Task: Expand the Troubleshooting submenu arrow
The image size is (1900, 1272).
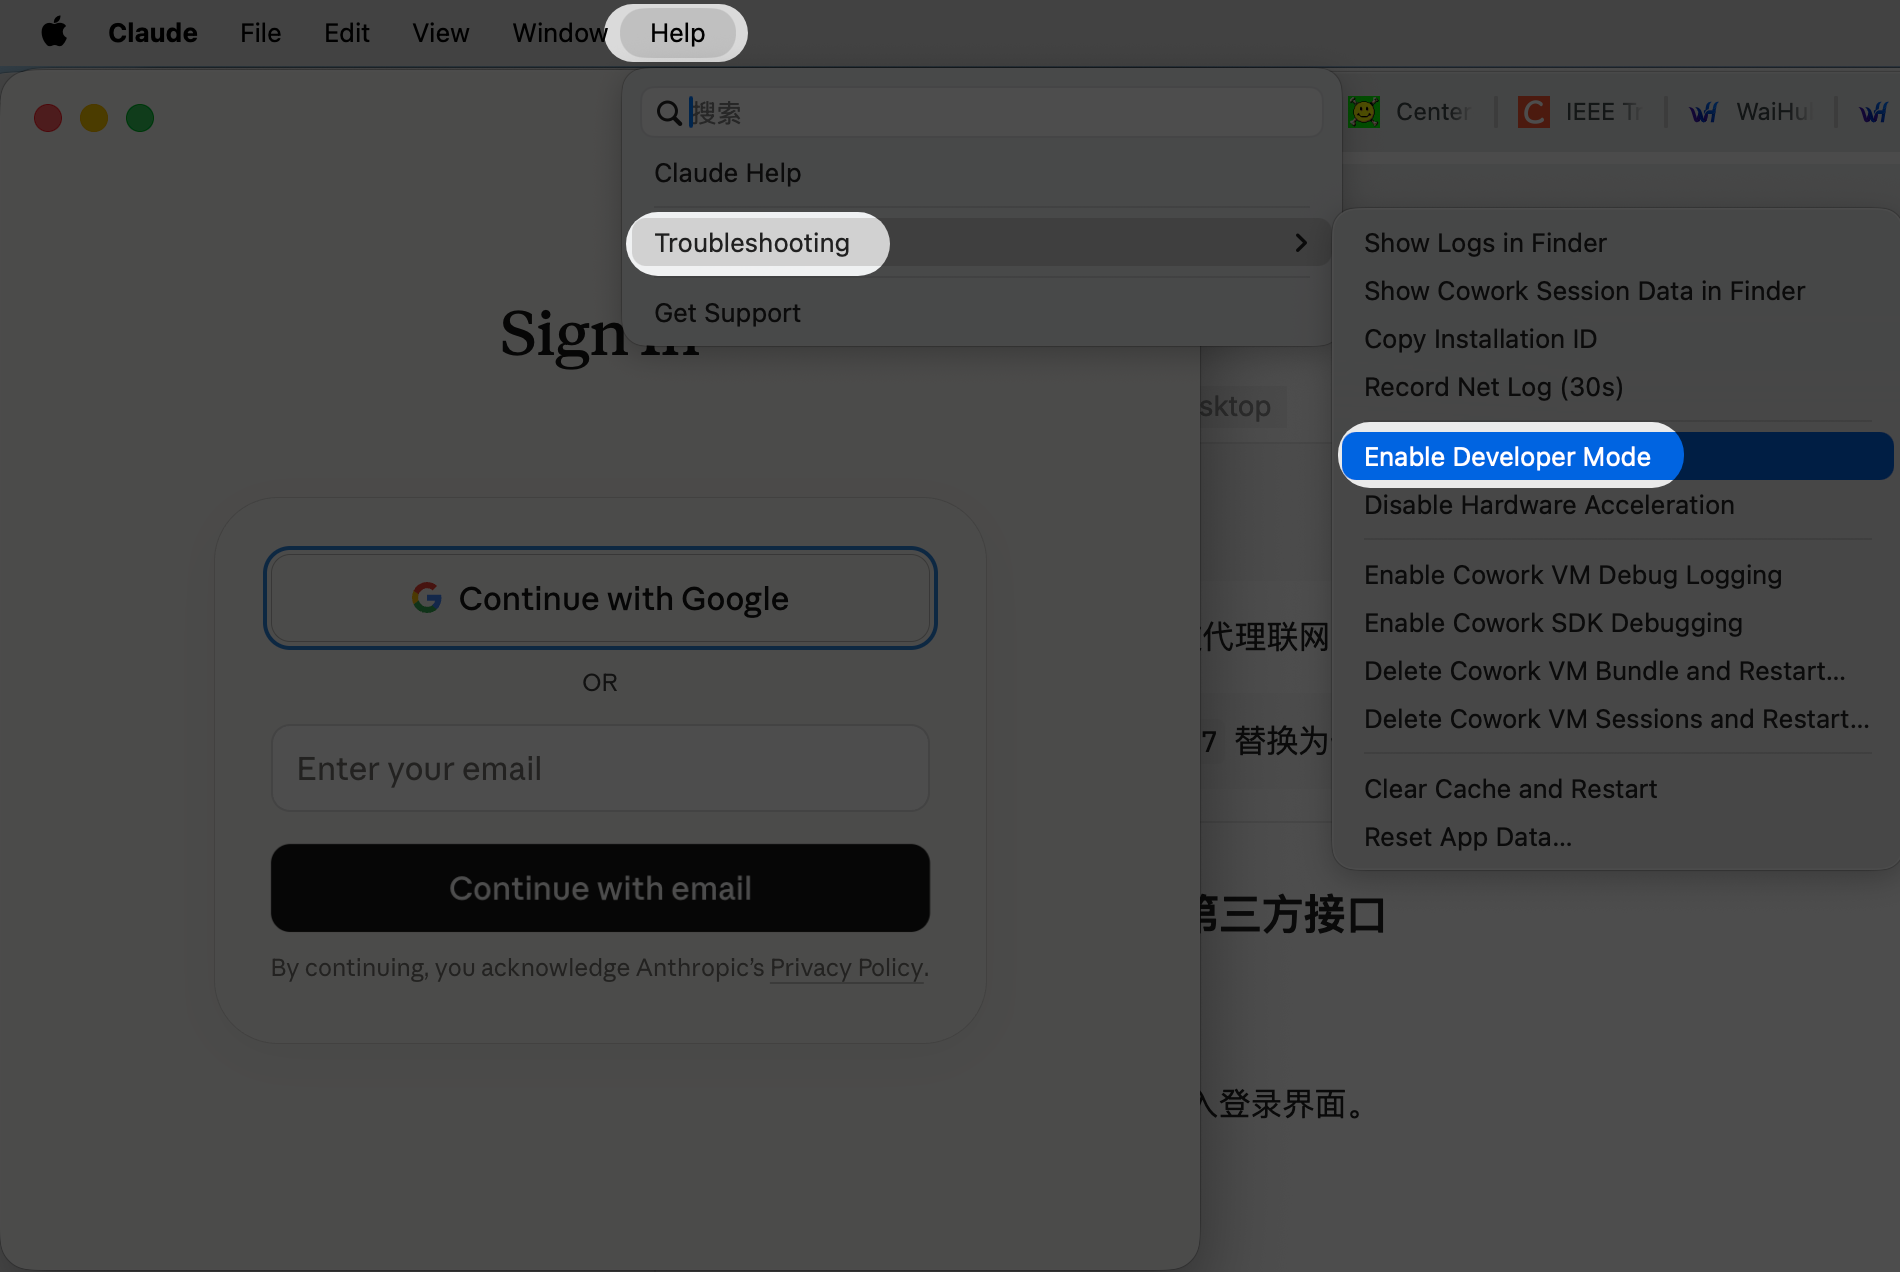Action: coord(1301,243)
